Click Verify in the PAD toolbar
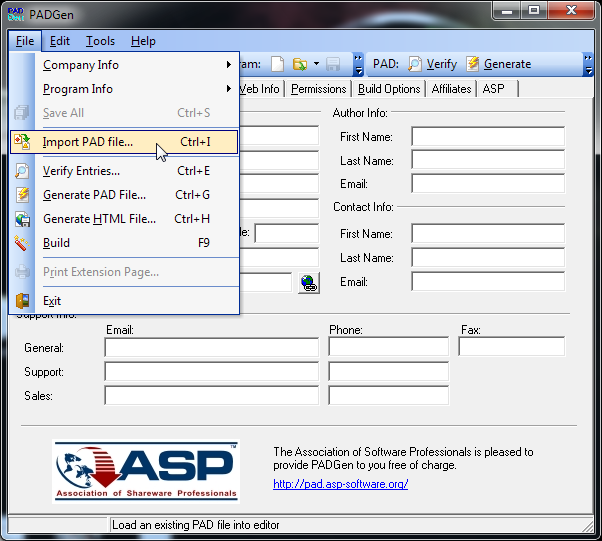Viewport: 602px width, 541px height. [x=432, y=64]
